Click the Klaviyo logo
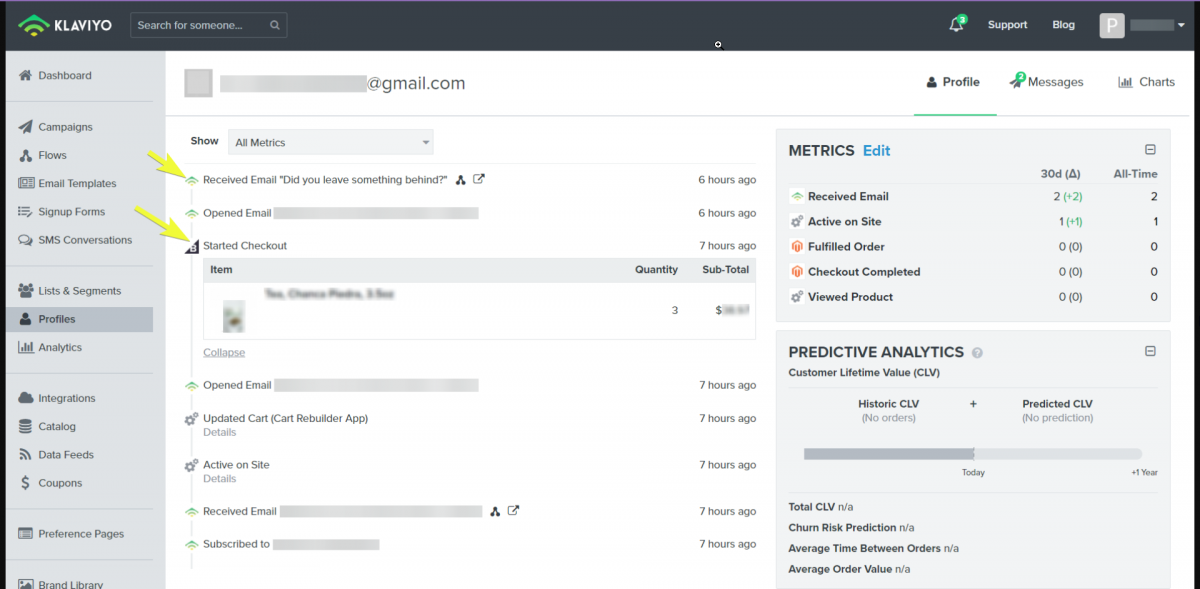The width and height of the screenshot is (1200, 589). 67,25
